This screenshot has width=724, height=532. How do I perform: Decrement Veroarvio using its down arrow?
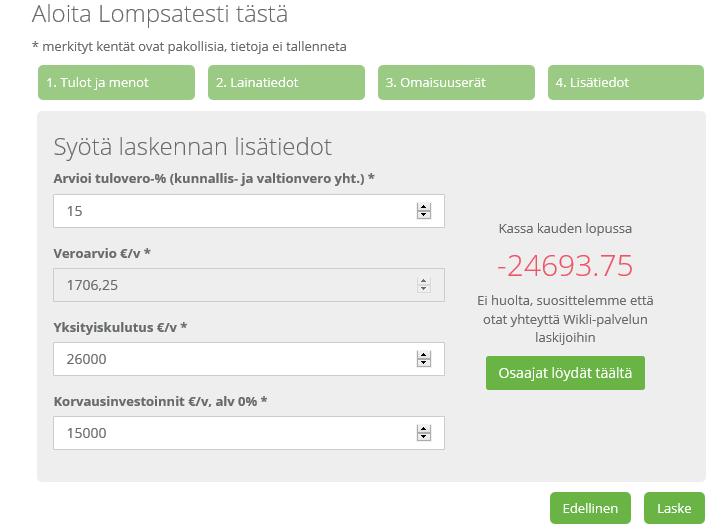coord(423,289)
